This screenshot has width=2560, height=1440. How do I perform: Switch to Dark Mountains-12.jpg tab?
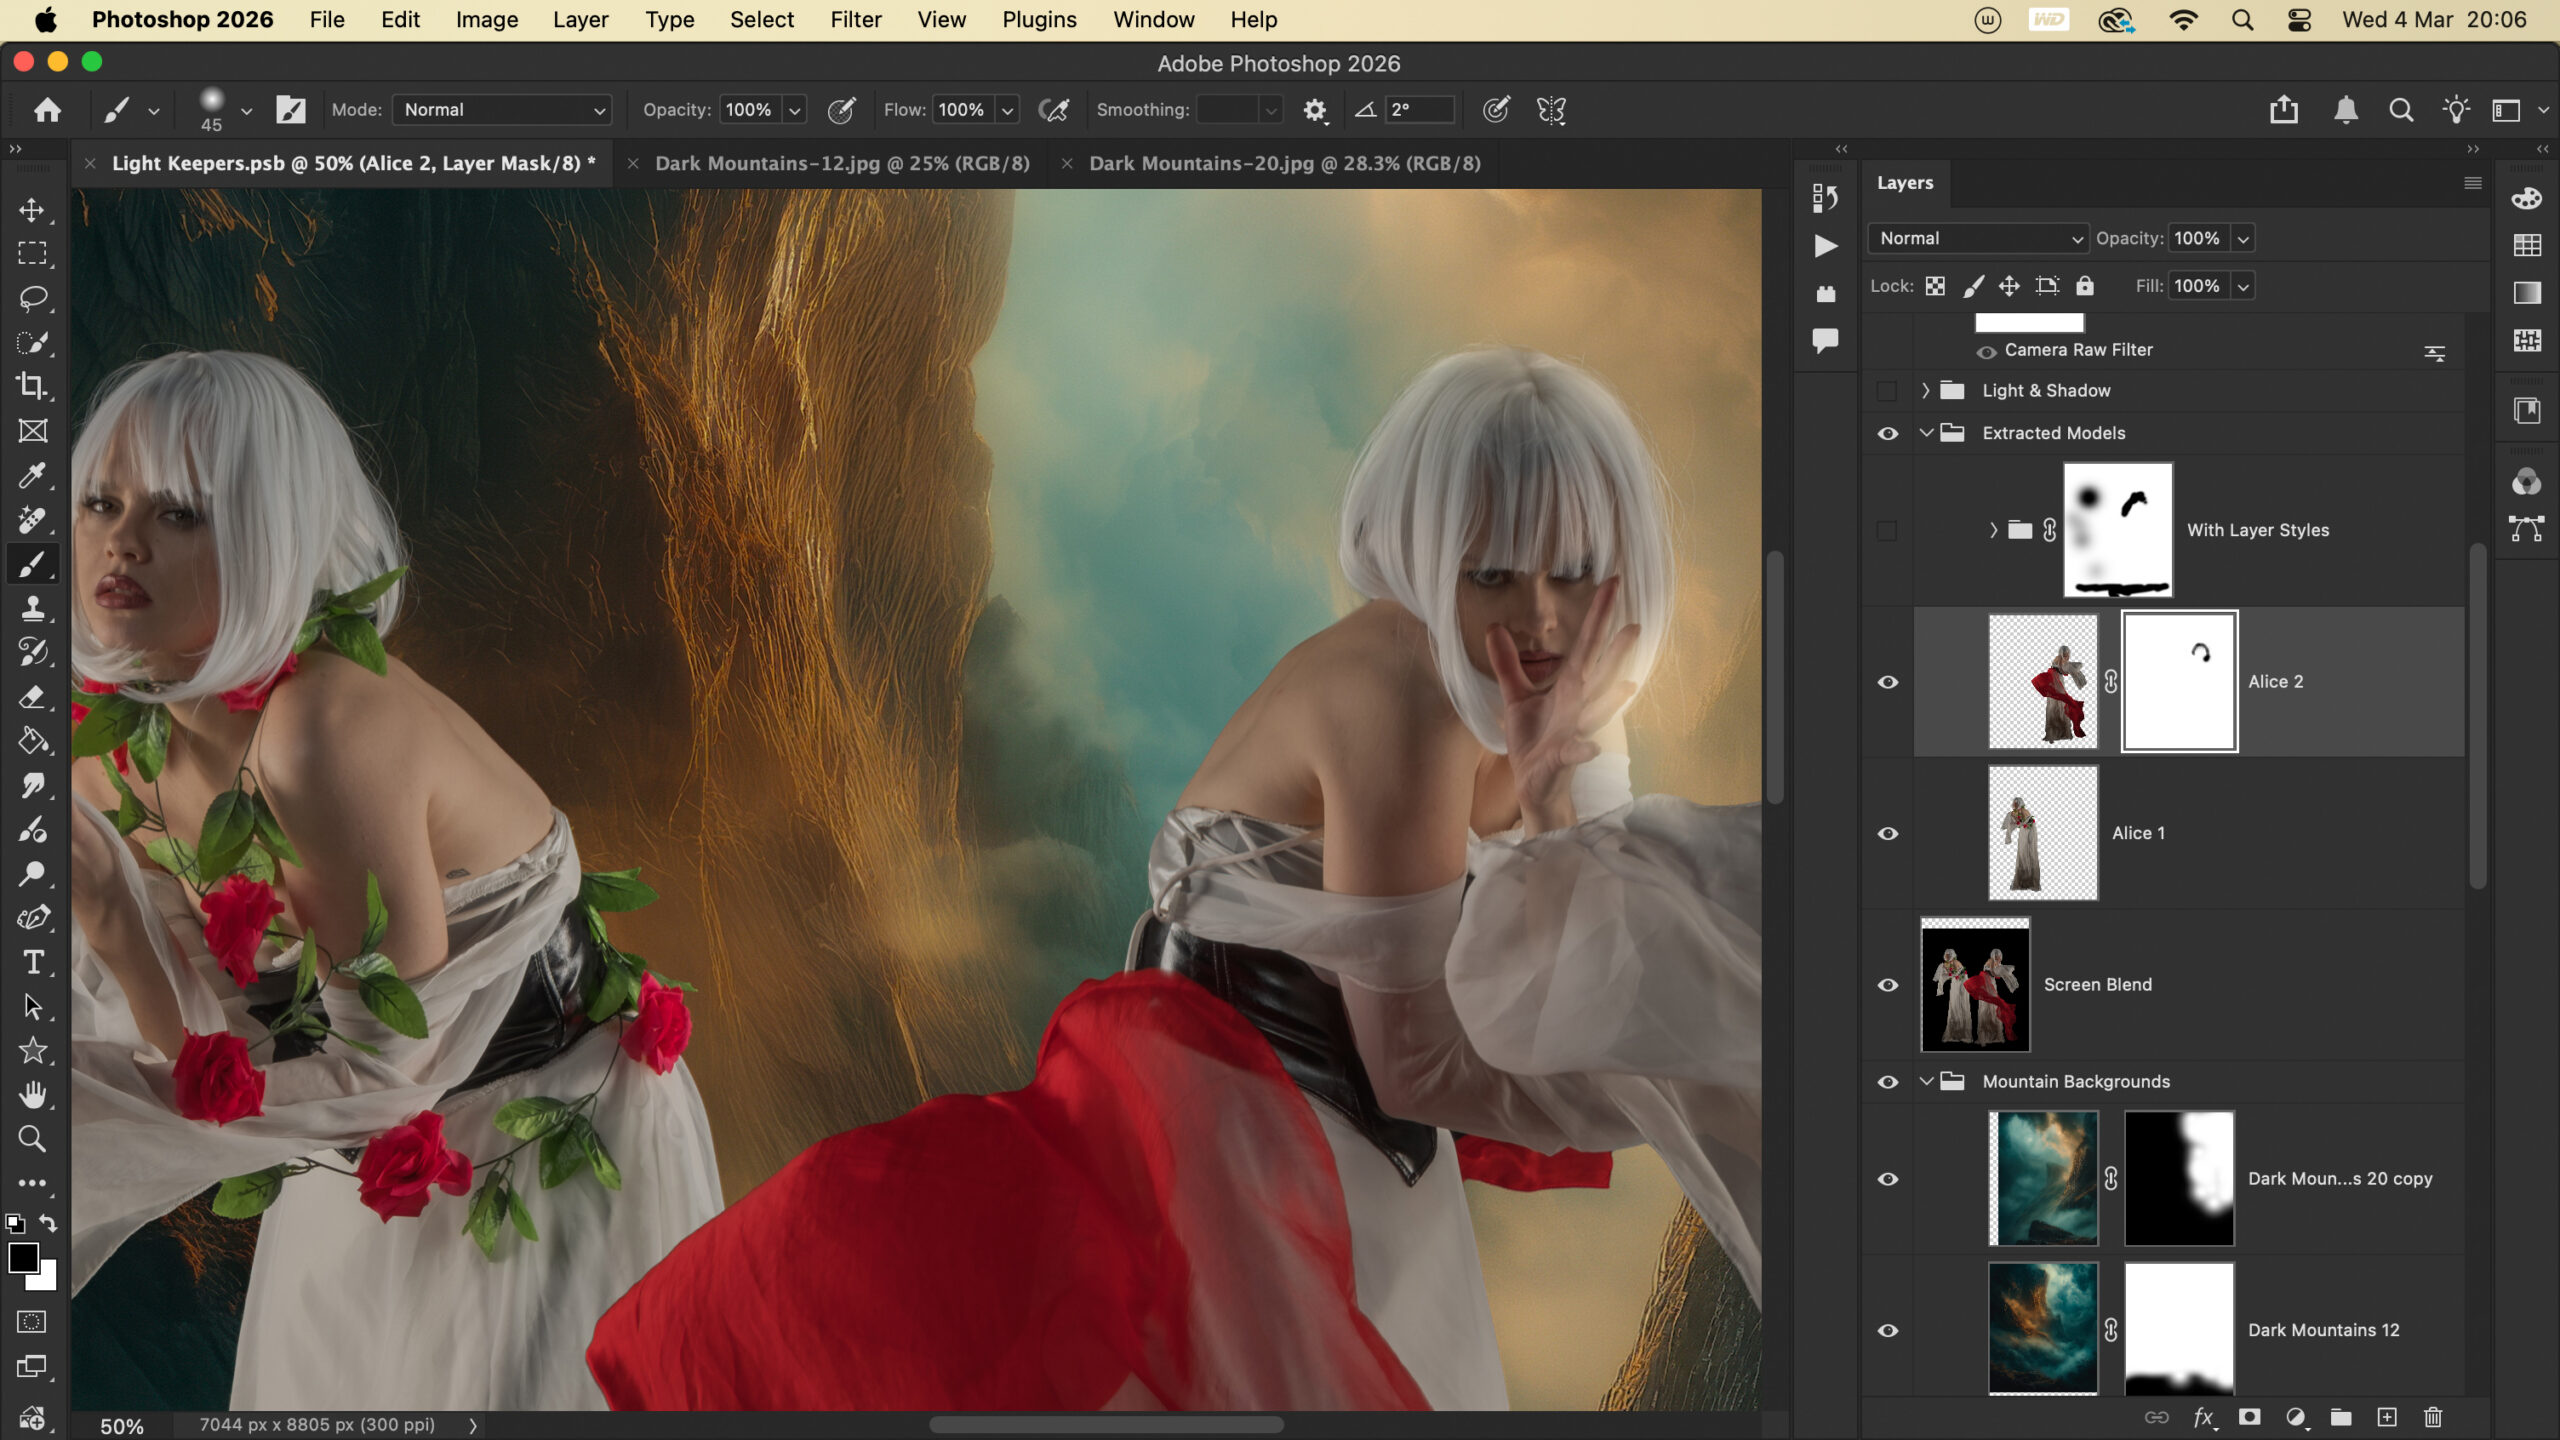tap(841, 163)
